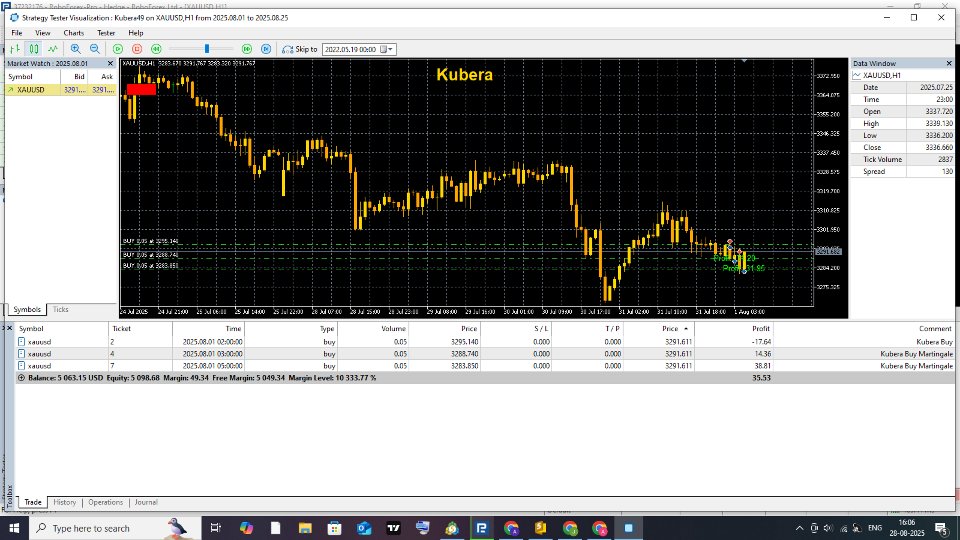Open the File menu

(x=17, y=33)
